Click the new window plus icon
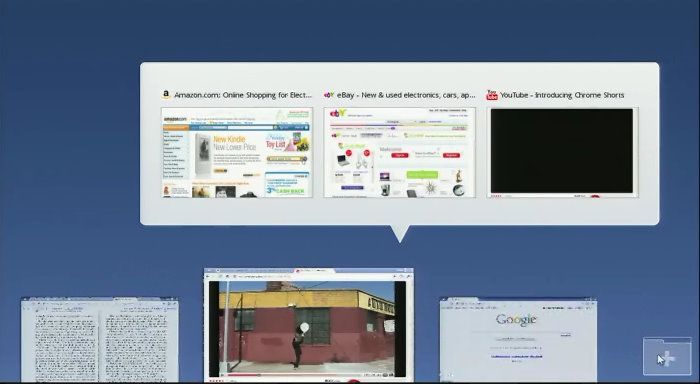The width and height of the screenshot is (700, 384). pos(667,357)
